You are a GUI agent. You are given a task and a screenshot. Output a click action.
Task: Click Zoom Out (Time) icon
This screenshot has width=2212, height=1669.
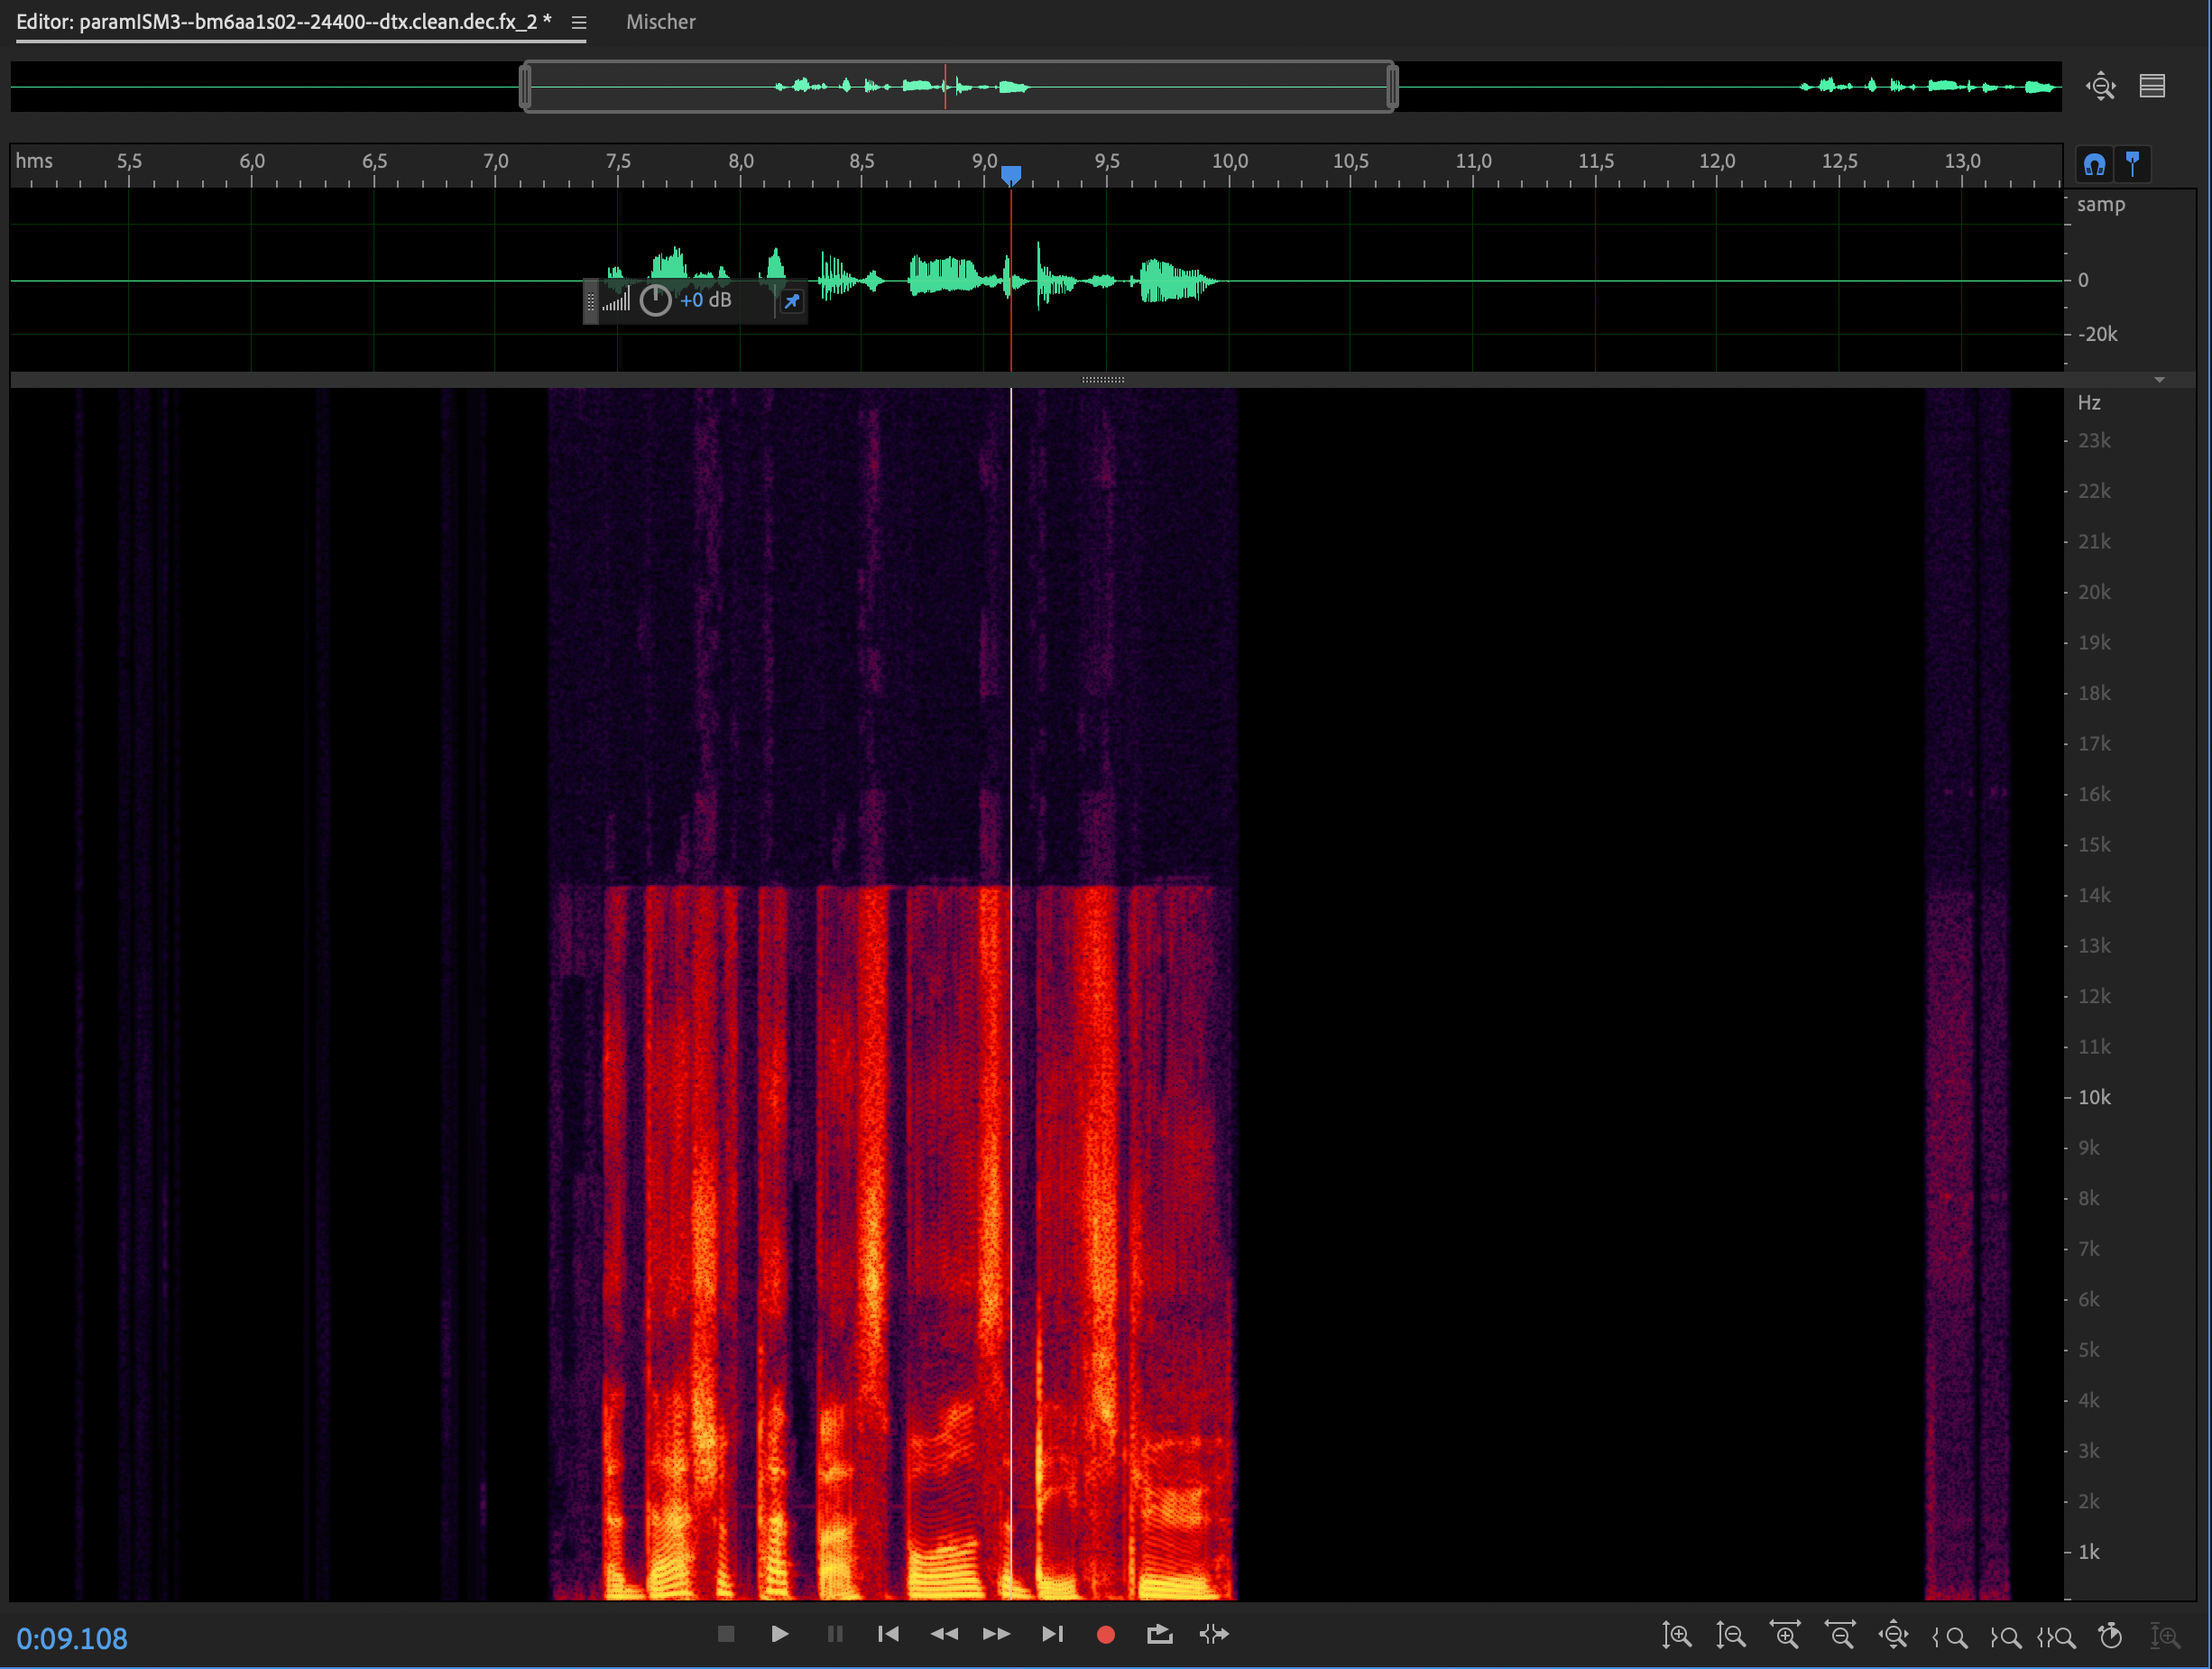pyautogui.click(x=1839, y=1635)
